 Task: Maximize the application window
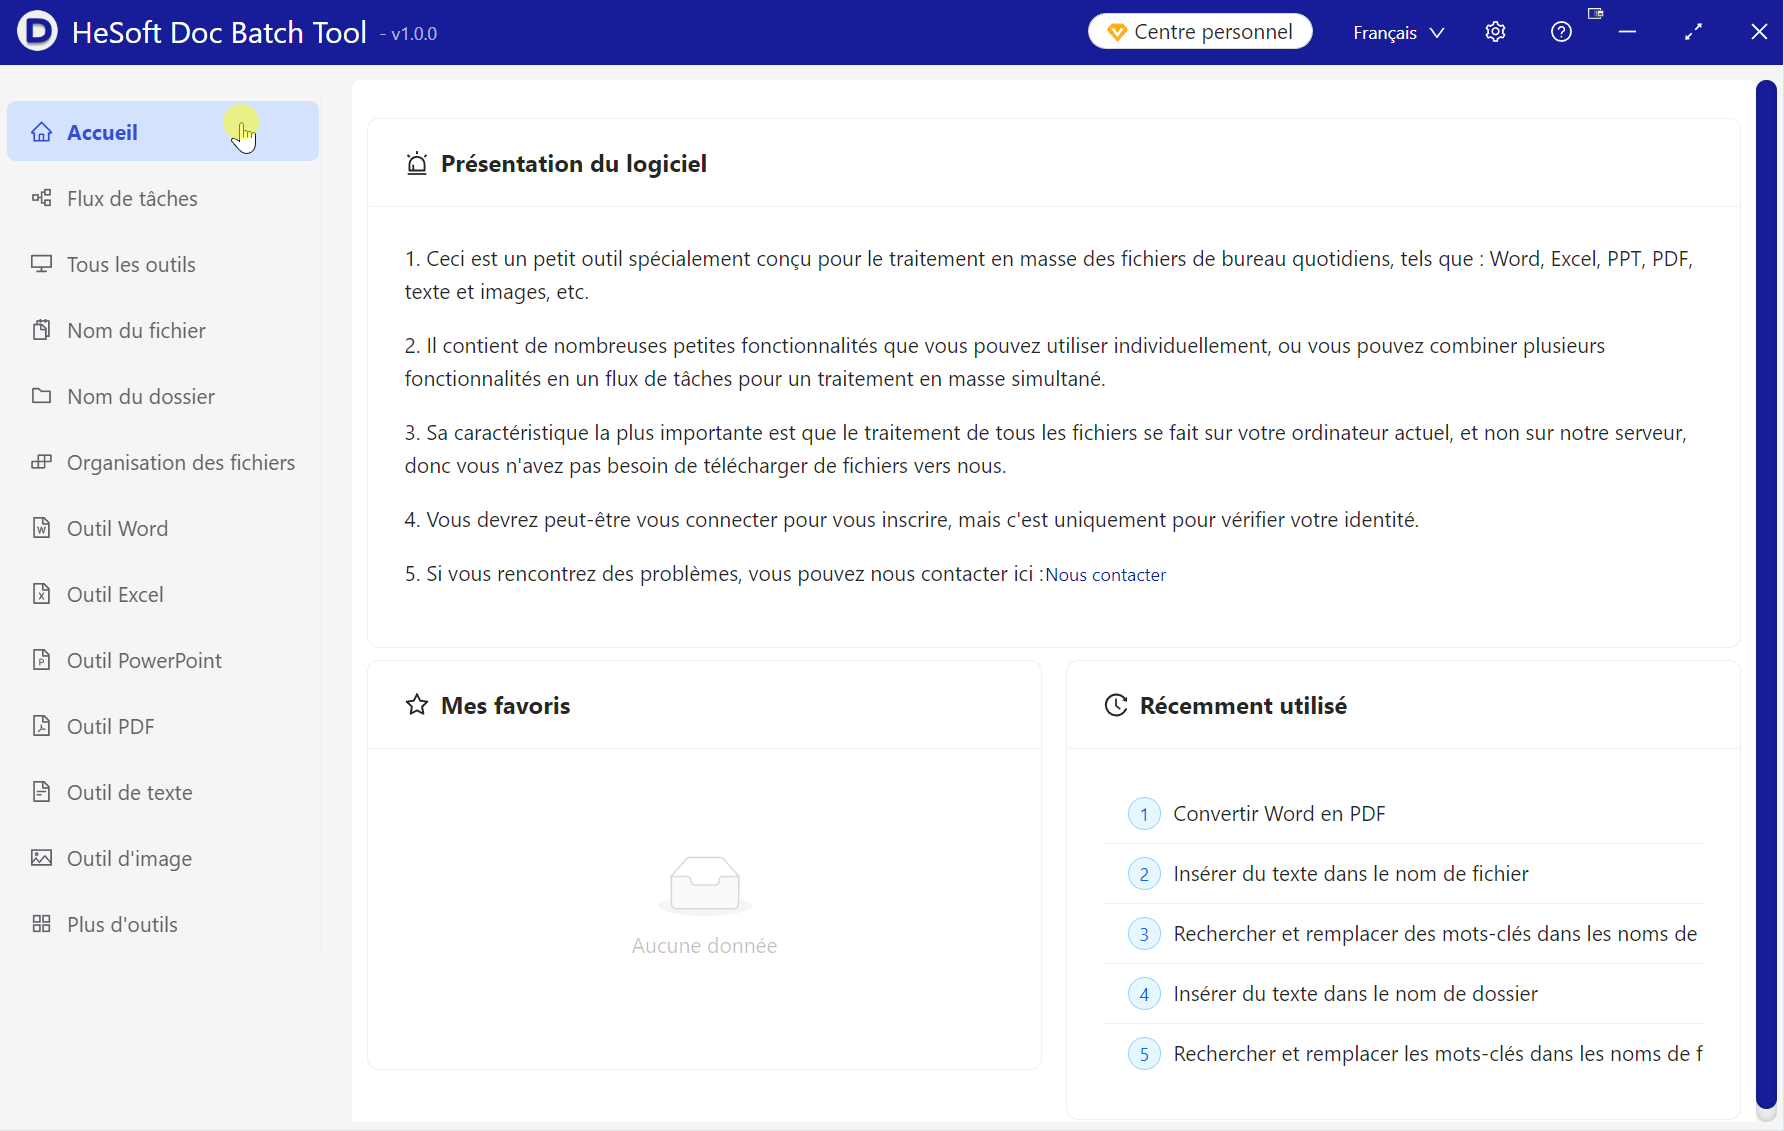1693,32
